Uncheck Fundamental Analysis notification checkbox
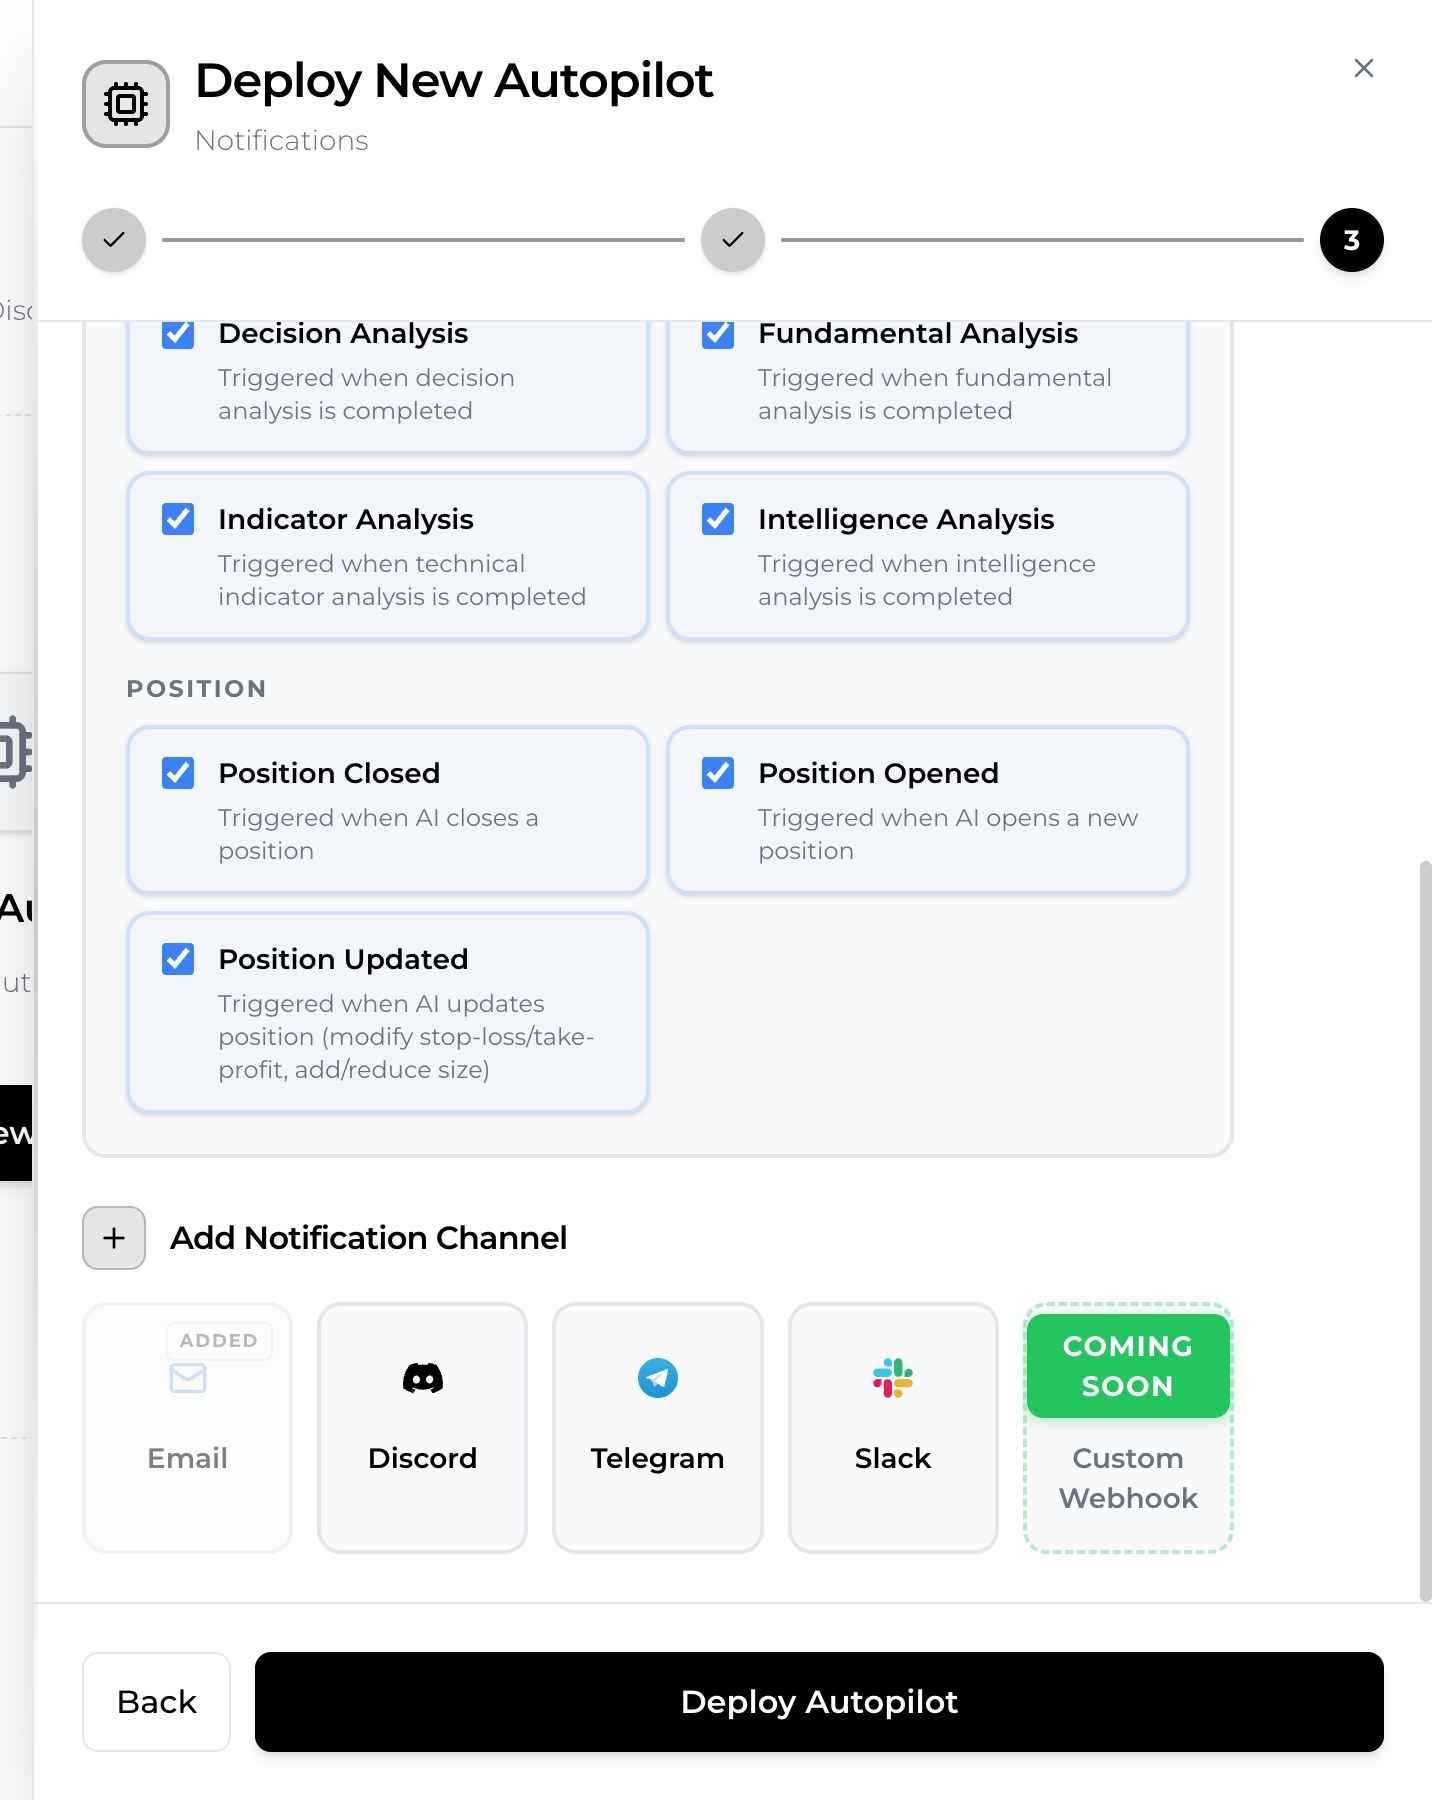 pos(718,333)
